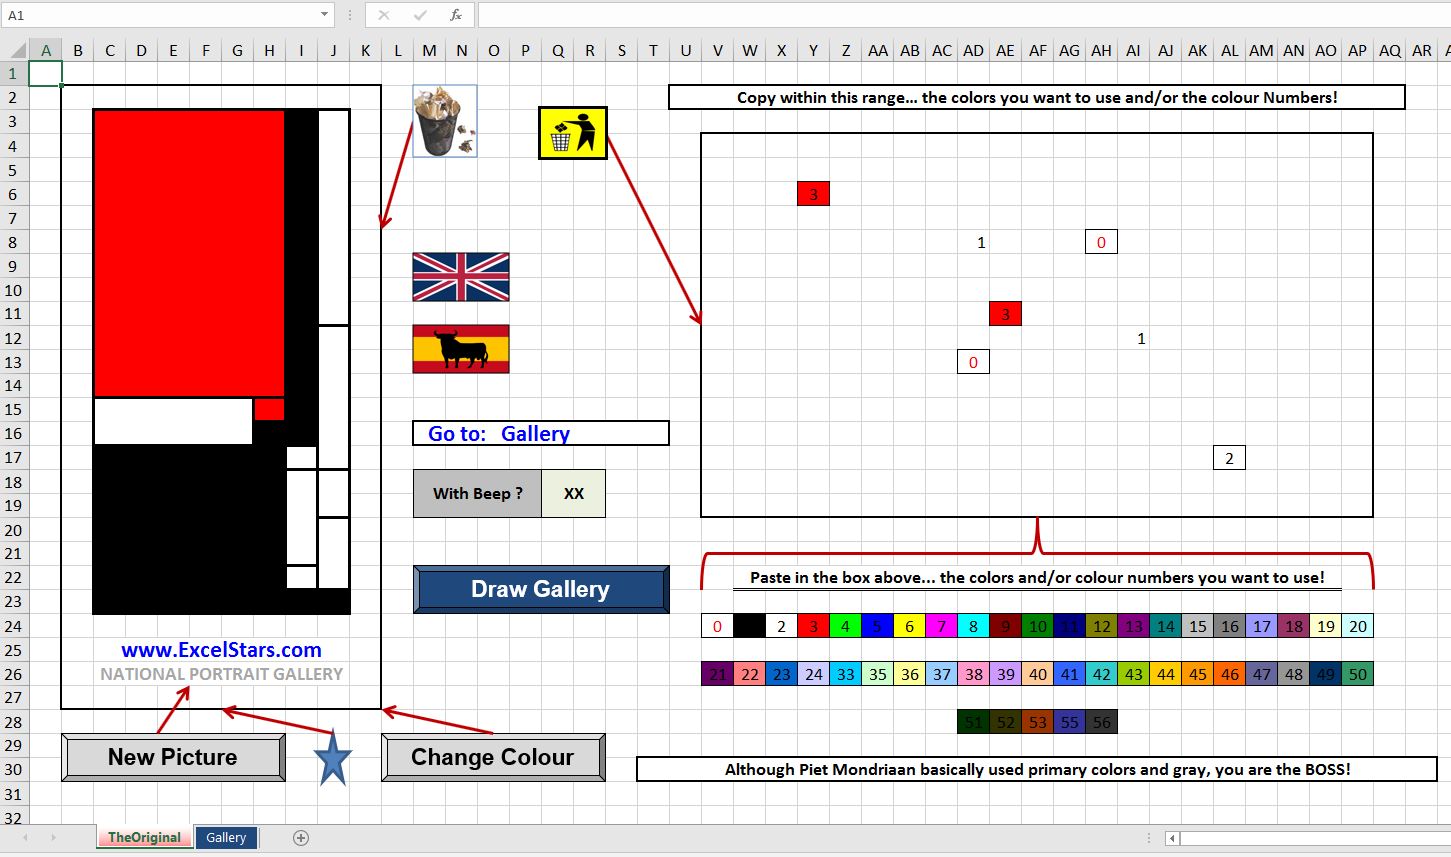Pick the red colour swatch numbered 3

[813, 626]
